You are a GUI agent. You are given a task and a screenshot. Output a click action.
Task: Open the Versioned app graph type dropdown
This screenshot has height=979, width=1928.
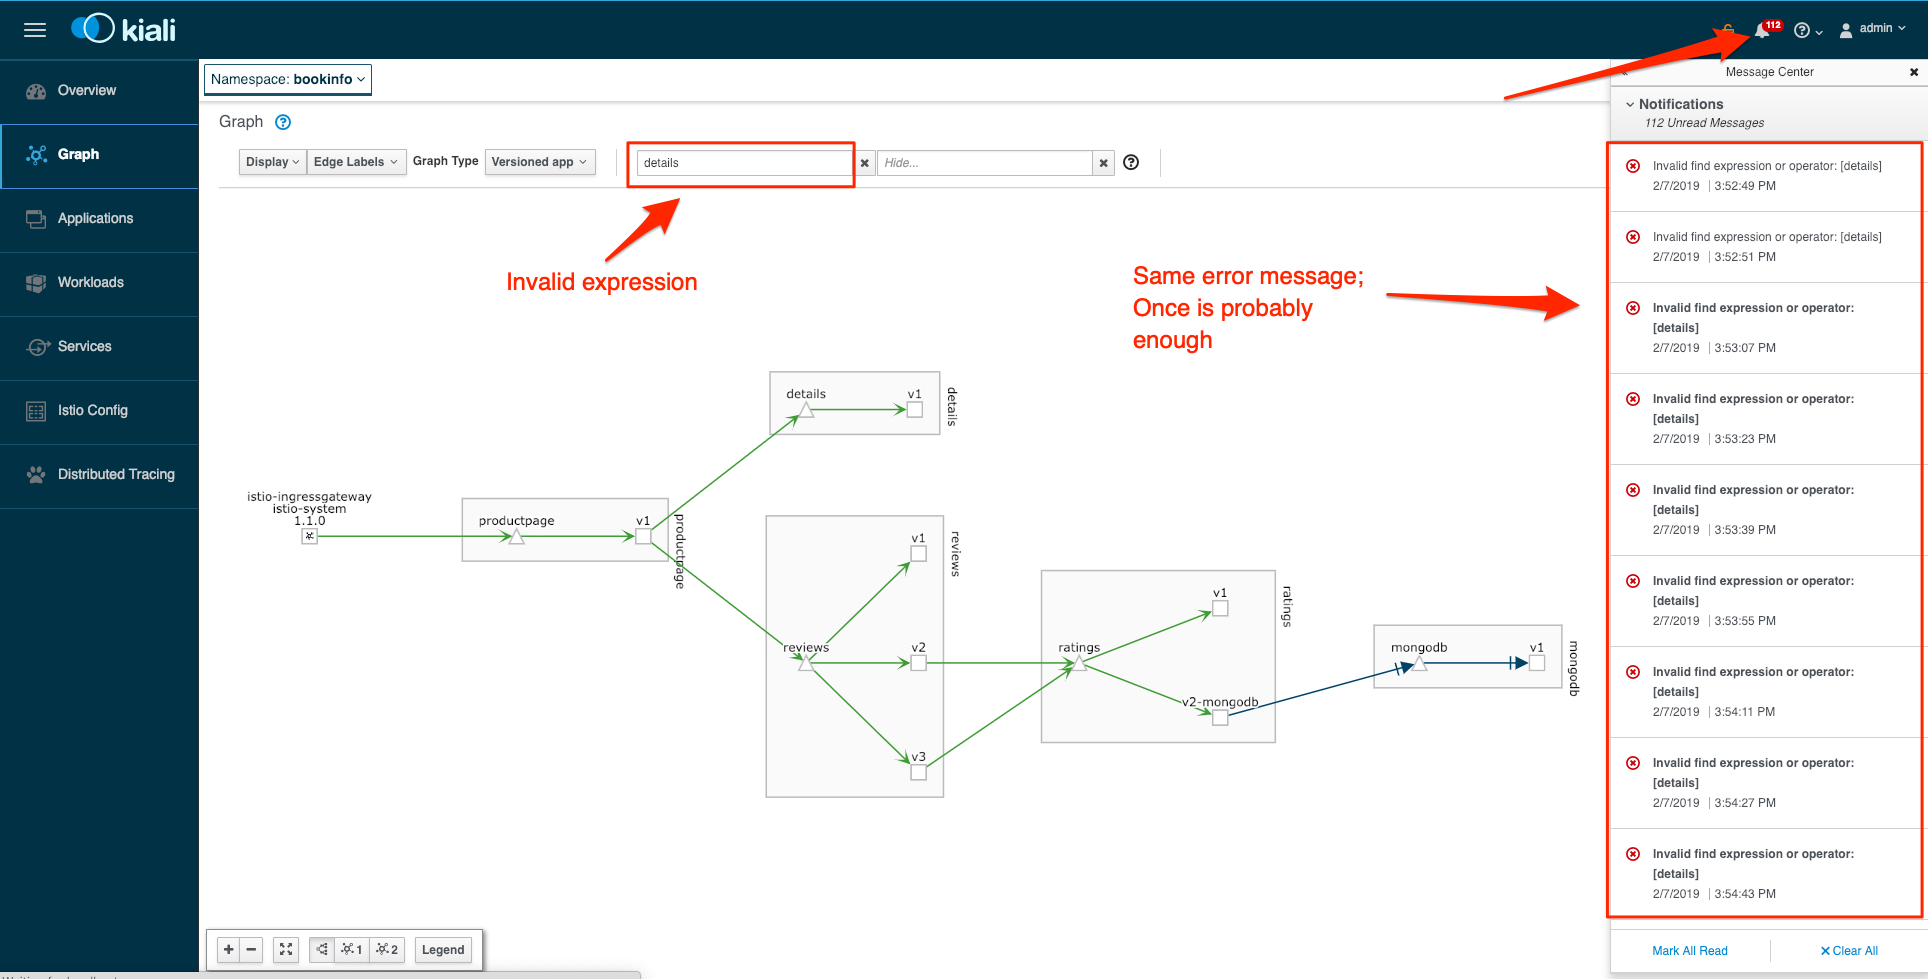pos(540,162)
